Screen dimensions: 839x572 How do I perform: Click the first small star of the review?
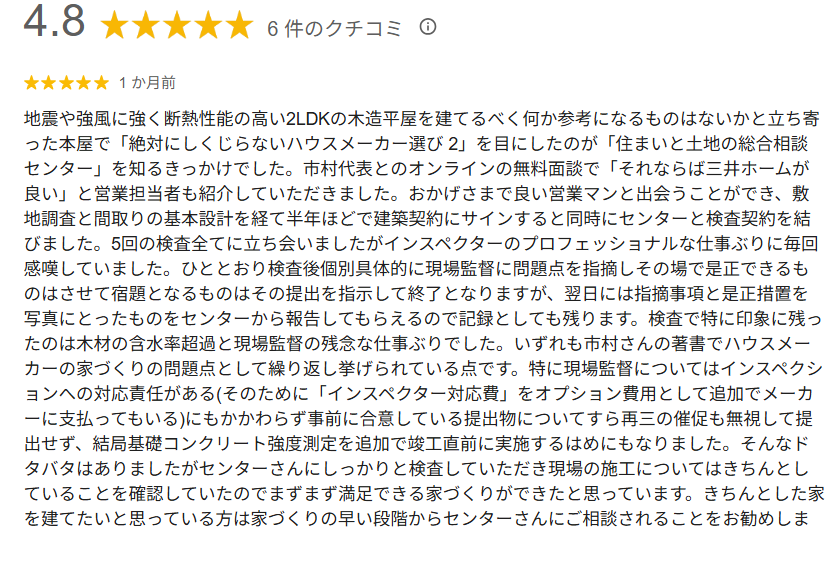pyautogui.click(x=31, y=82)
